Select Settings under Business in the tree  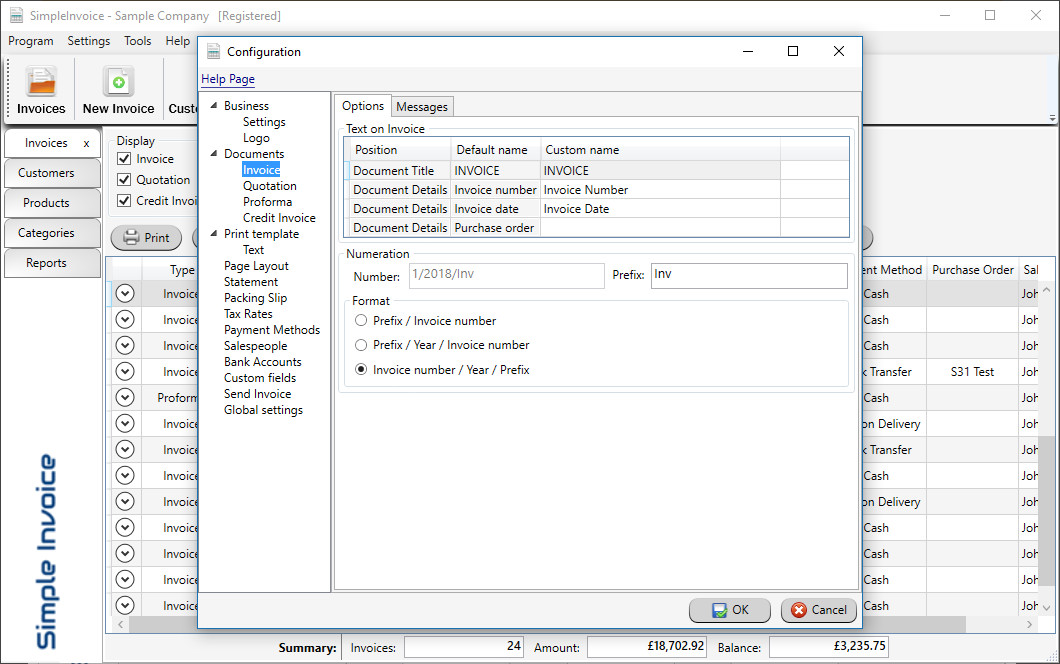coord(264,122)
